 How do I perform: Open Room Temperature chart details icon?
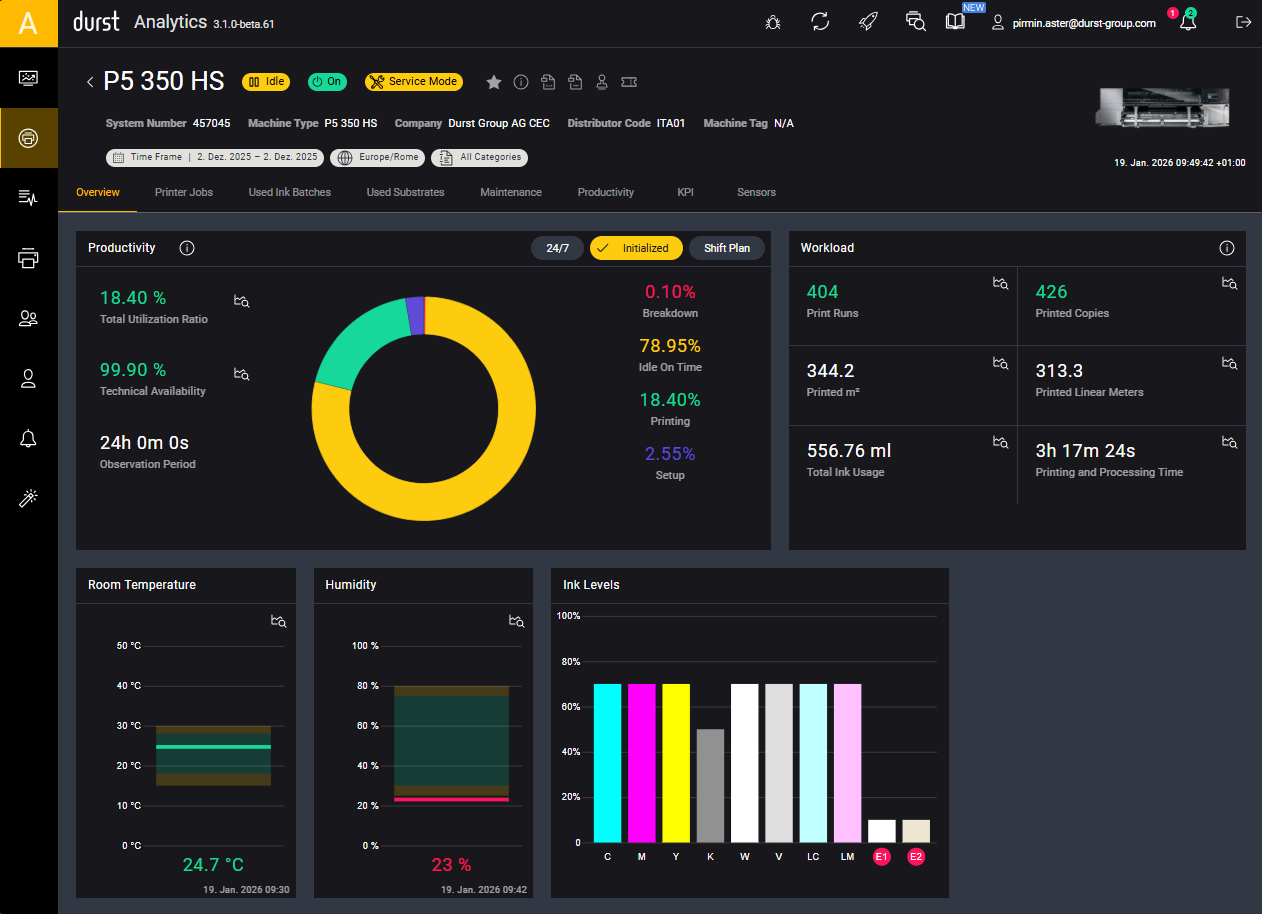[x=279, y=621]
